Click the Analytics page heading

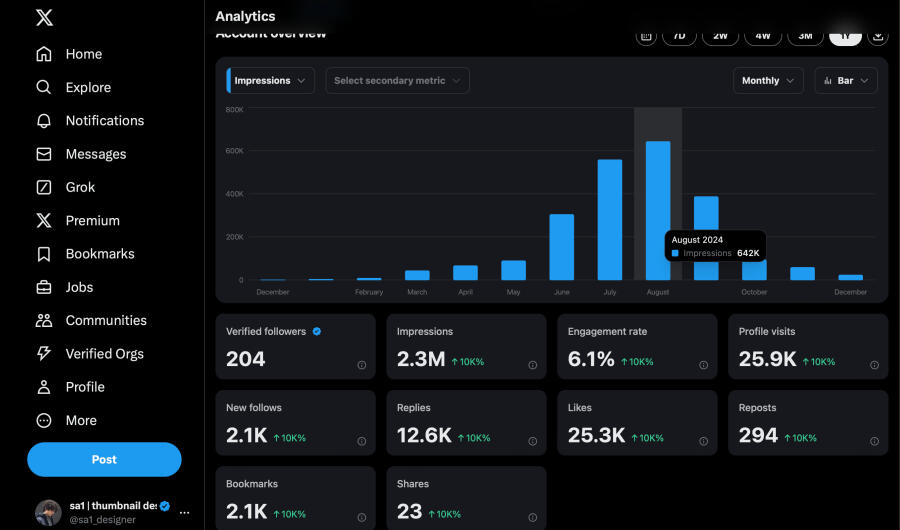(245, 16)
